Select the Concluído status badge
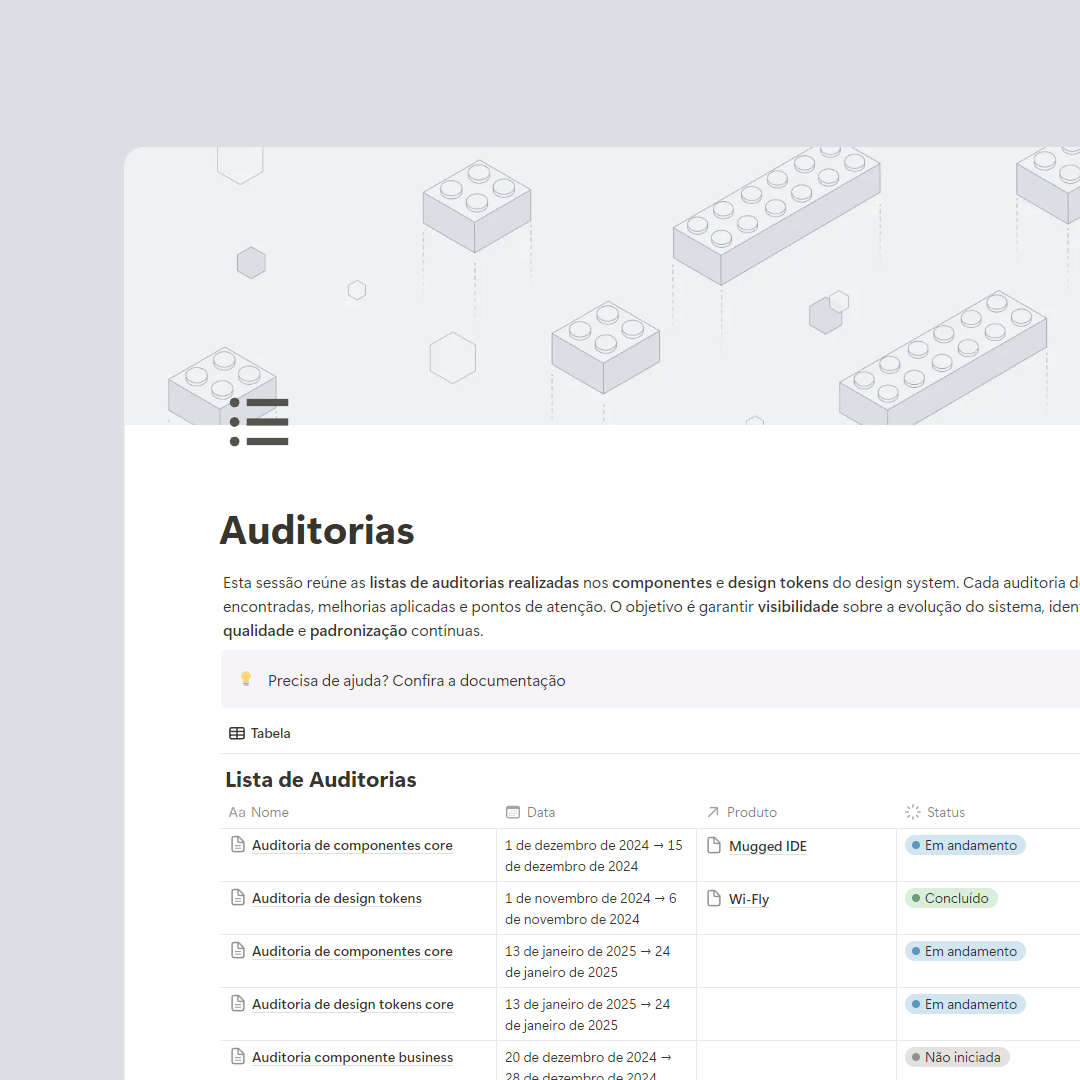The width and height of the screenshot is (1080, 1080). 951,898
